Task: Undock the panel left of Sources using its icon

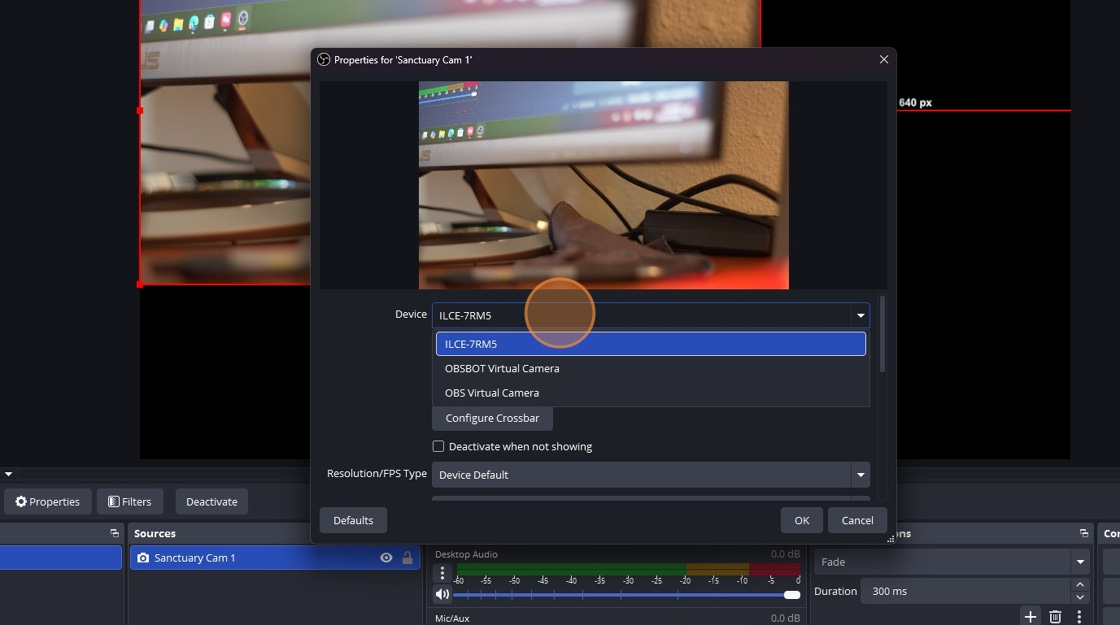Action: click(x=114, y=534)
